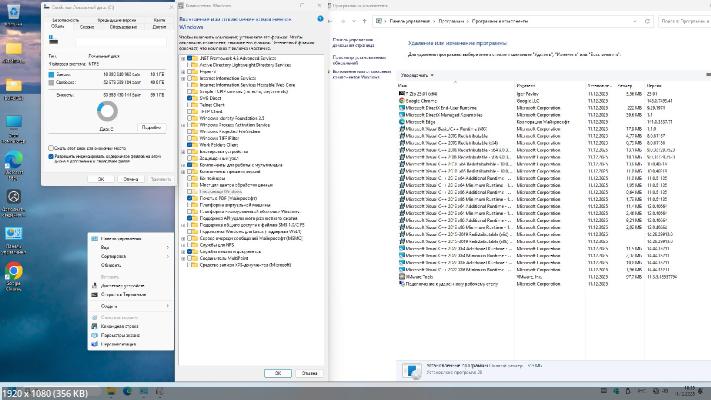Click Командная строка icon in context menu
The image size is (711, 400).
pyautogui.click(x=96, y=326)
